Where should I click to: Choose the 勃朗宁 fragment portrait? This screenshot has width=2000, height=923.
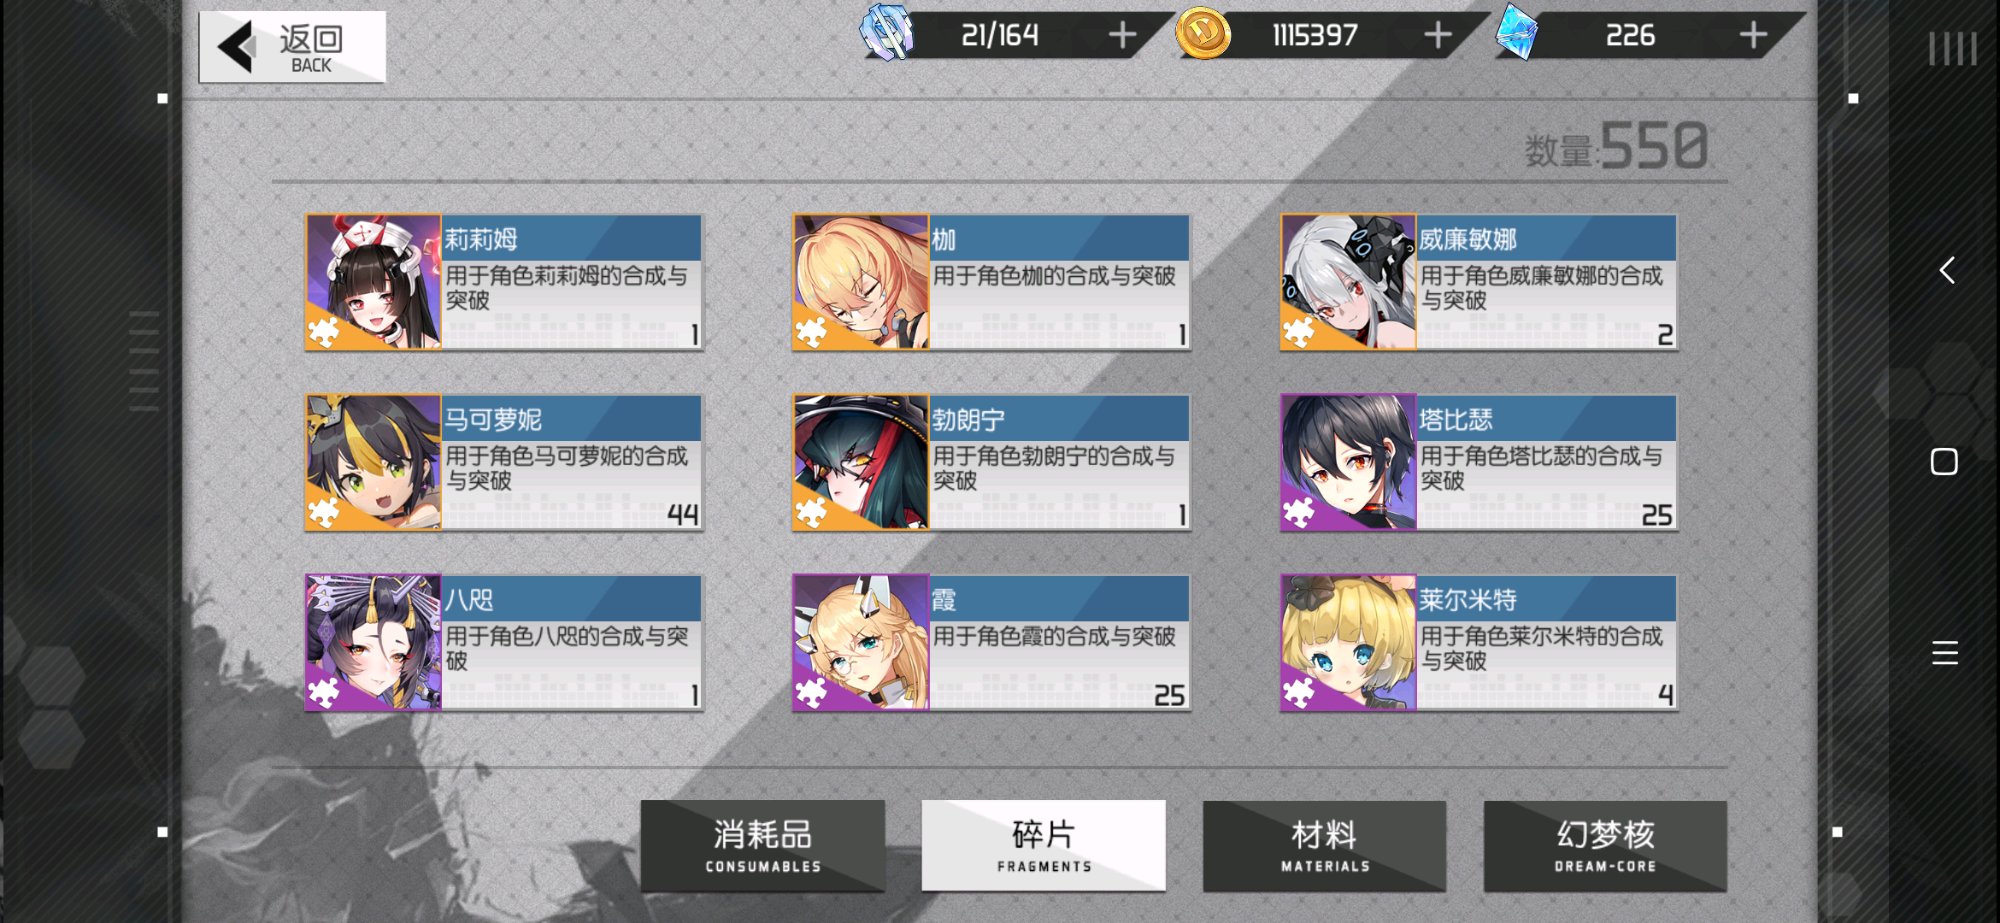(x=861, y=462)
